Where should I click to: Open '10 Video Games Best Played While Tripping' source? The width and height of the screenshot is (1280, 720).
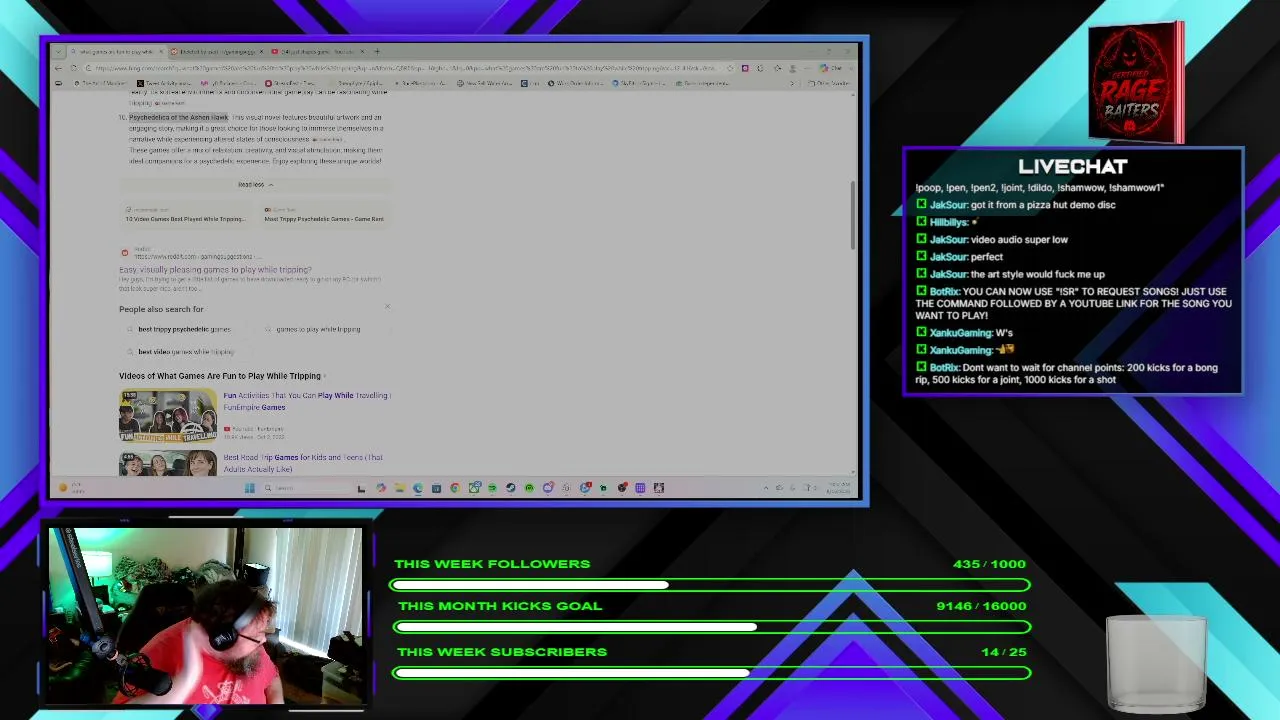184,215
